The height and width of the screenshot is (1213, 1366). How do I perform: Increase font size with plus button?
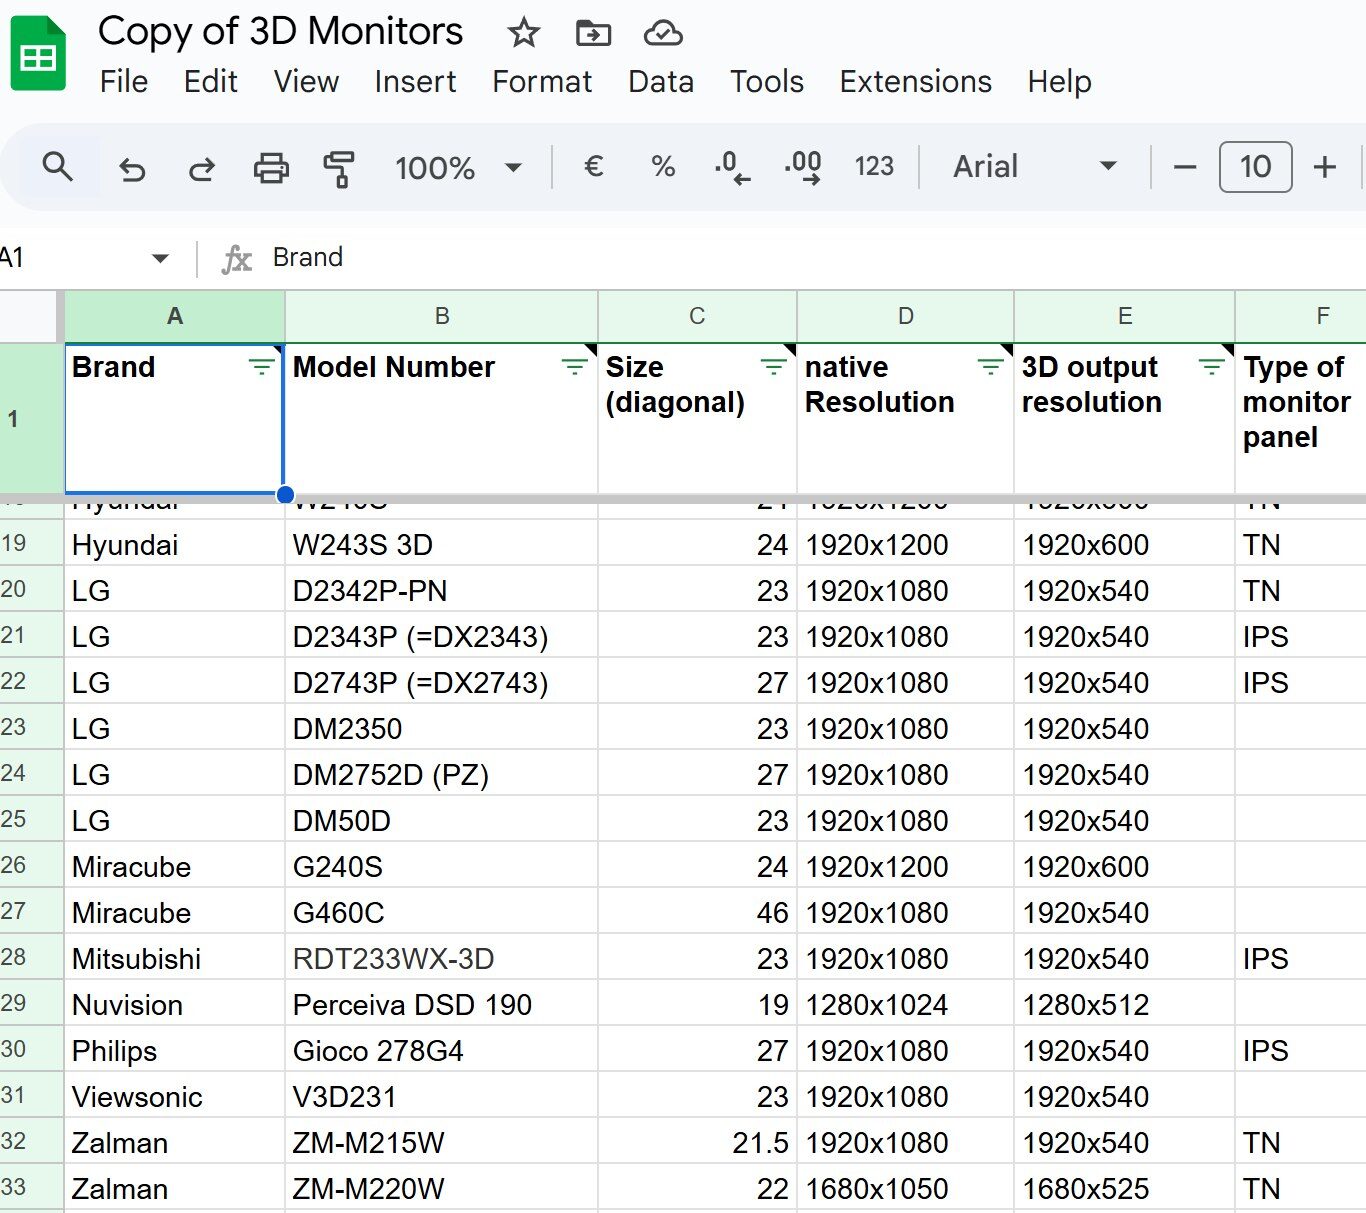1325,167
